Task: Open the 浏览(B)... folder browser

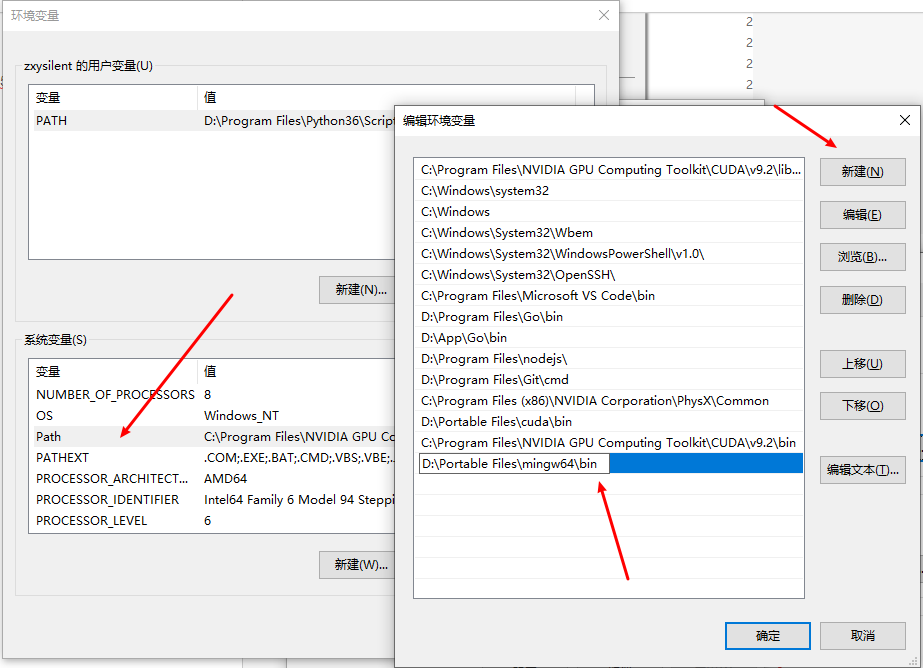Action: [862, 257]
